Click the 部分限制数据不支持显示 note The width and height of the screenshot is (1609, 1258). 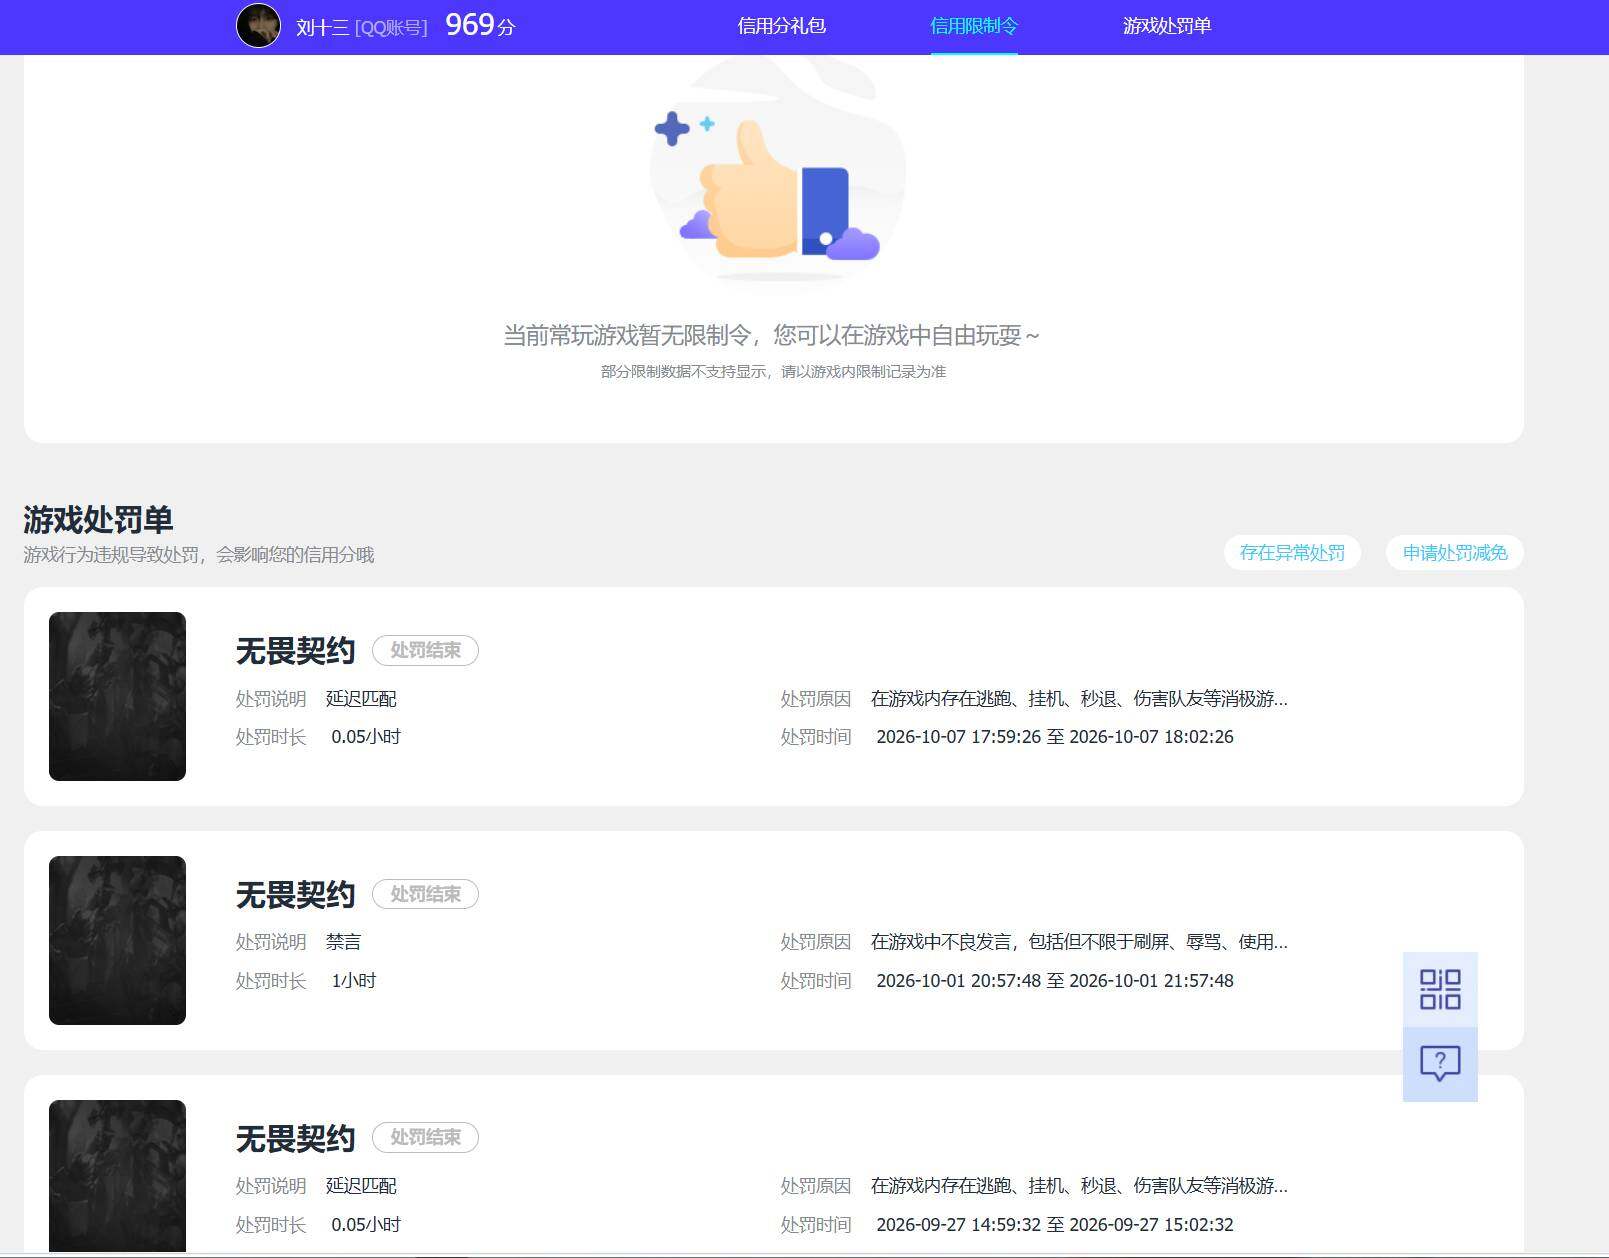point(773,372)
